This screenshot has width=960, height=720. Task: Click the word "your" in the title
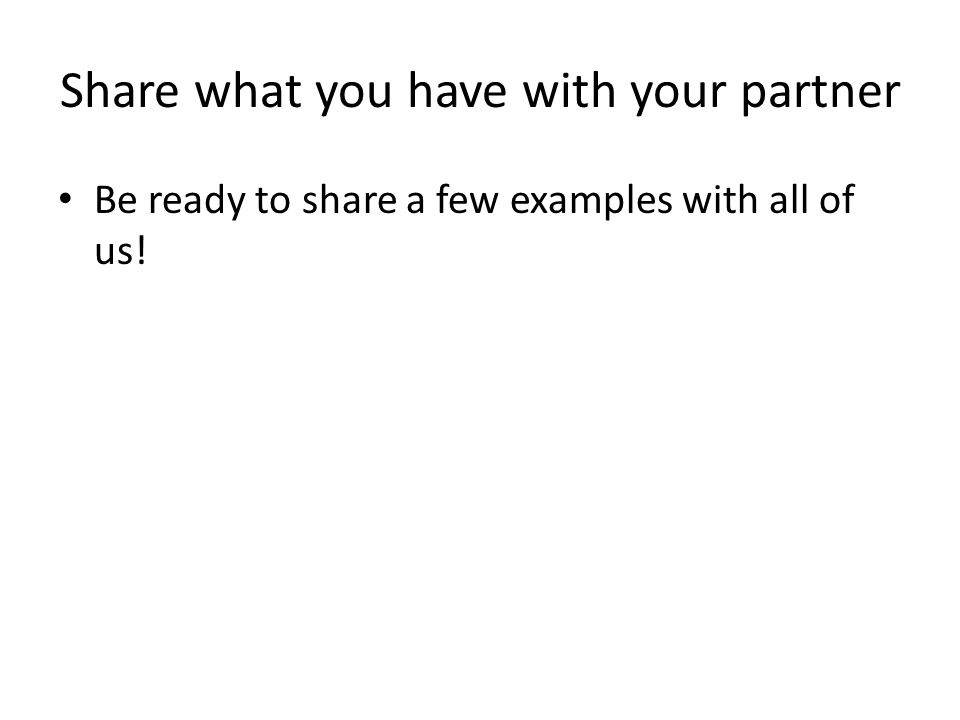click(678, 97)
